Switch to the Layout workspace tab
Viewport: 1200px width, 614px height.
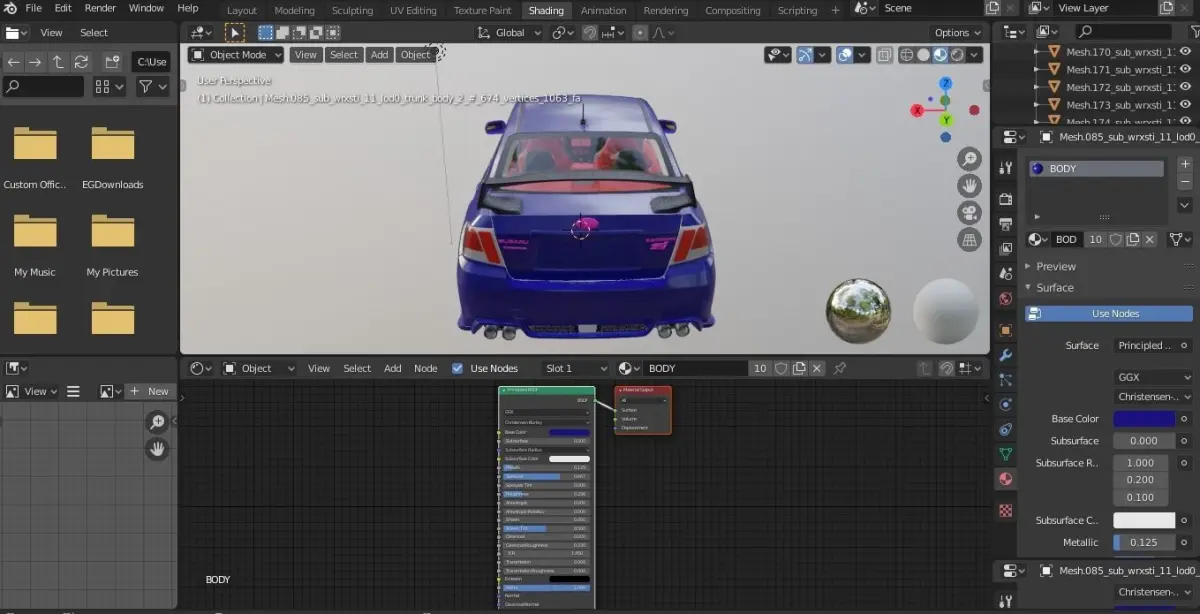[242, 10]
